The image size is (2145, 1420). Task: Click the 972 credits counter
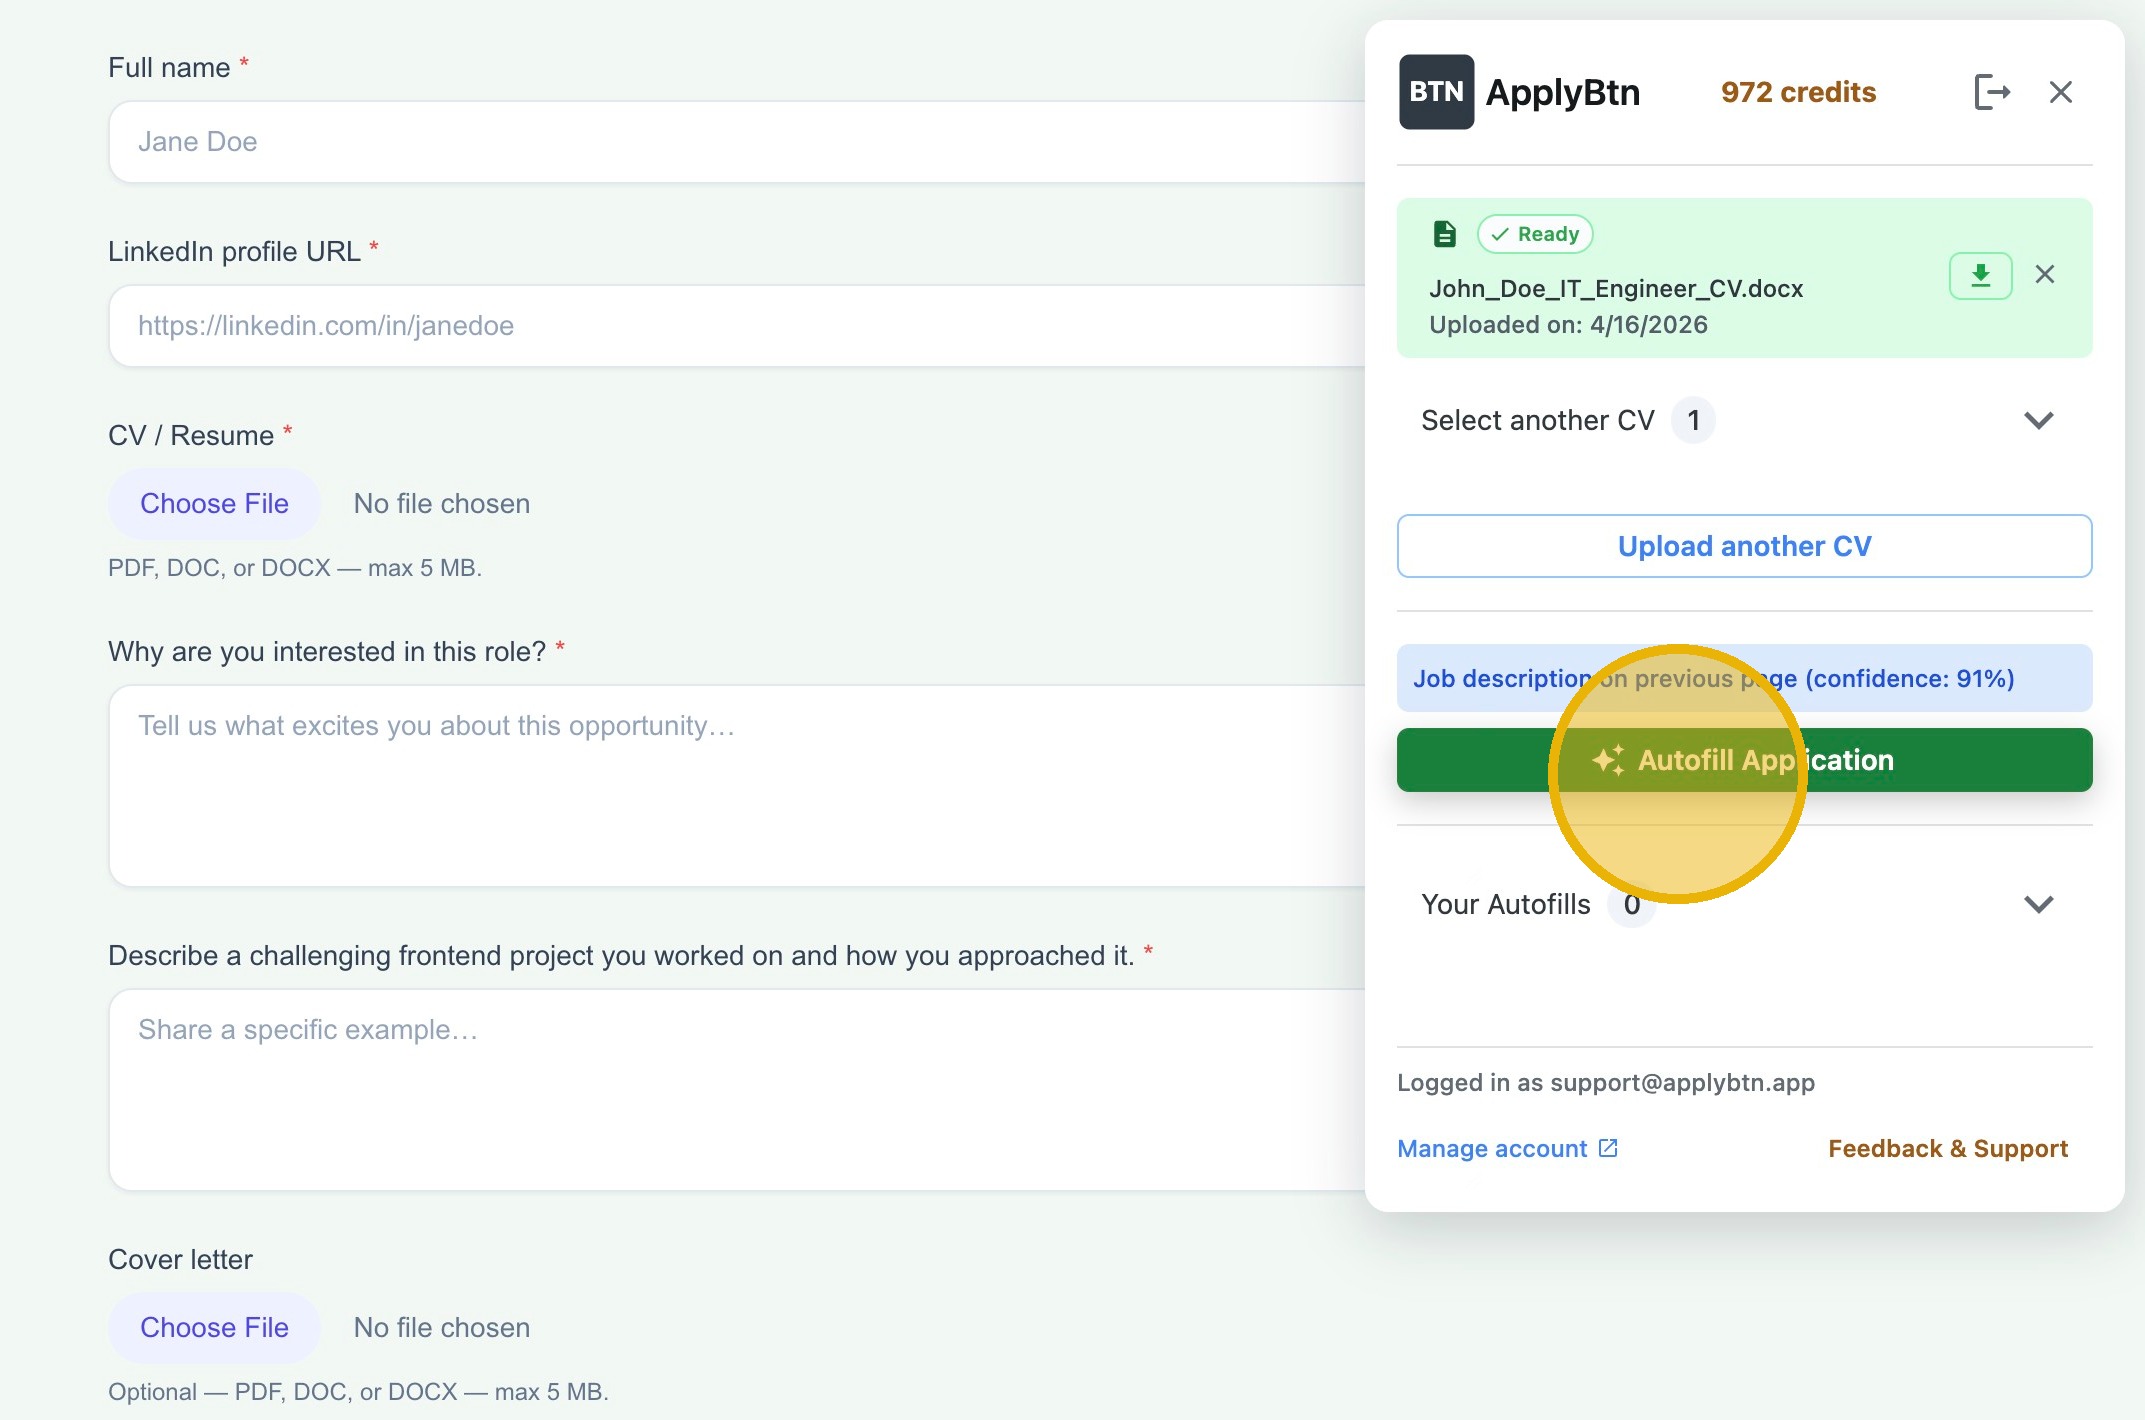(x=1797, y=92)
